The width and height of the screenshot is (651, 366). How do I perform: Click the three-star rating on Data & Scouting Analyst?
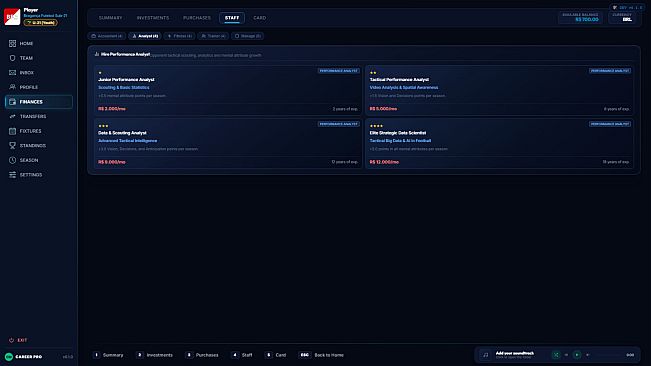click(x=103, y=126)
